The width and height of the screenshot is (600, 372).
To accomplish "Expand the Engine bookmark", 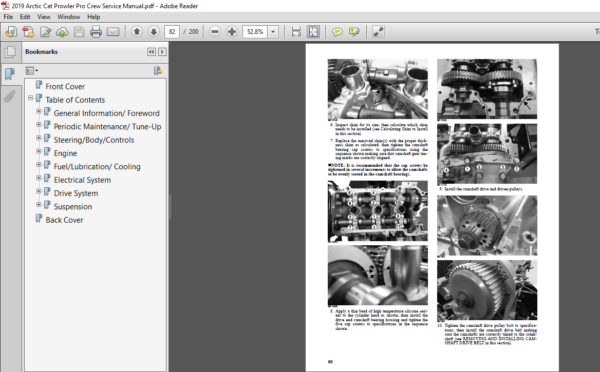I will [39, 151].
